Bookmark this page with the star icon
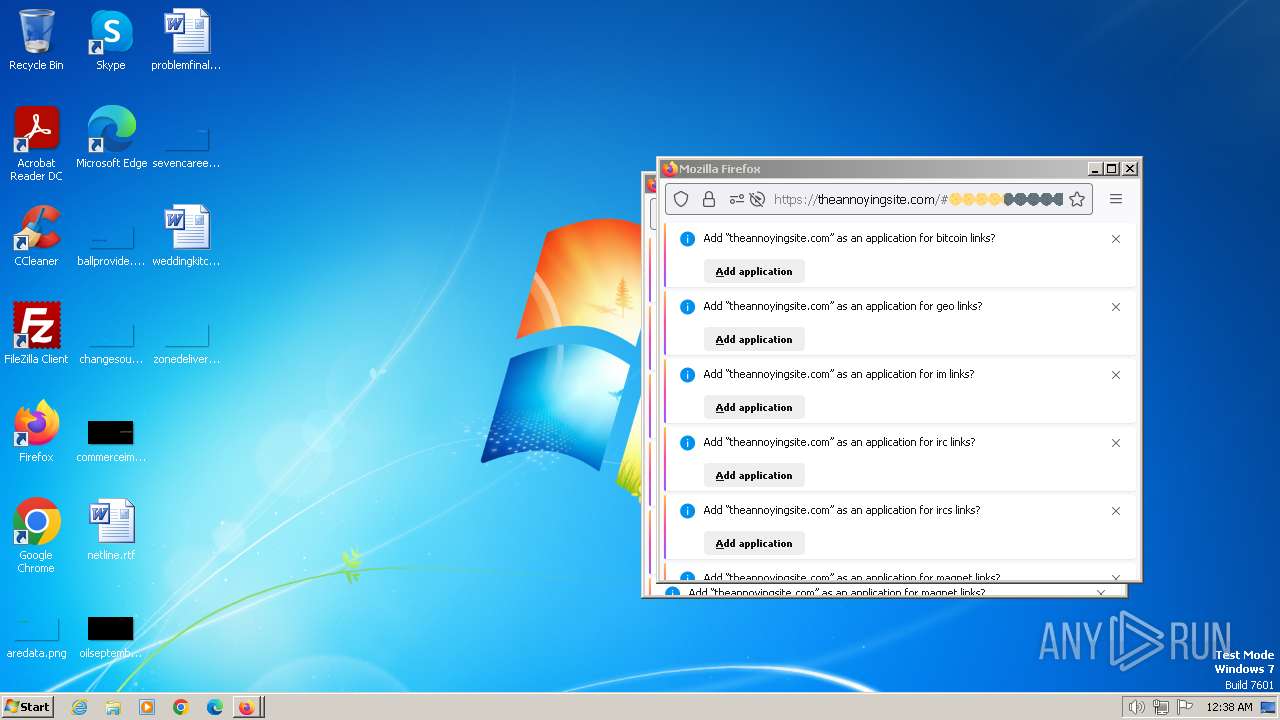This screenshot has height=720, width=1280. click(1077, 199)
